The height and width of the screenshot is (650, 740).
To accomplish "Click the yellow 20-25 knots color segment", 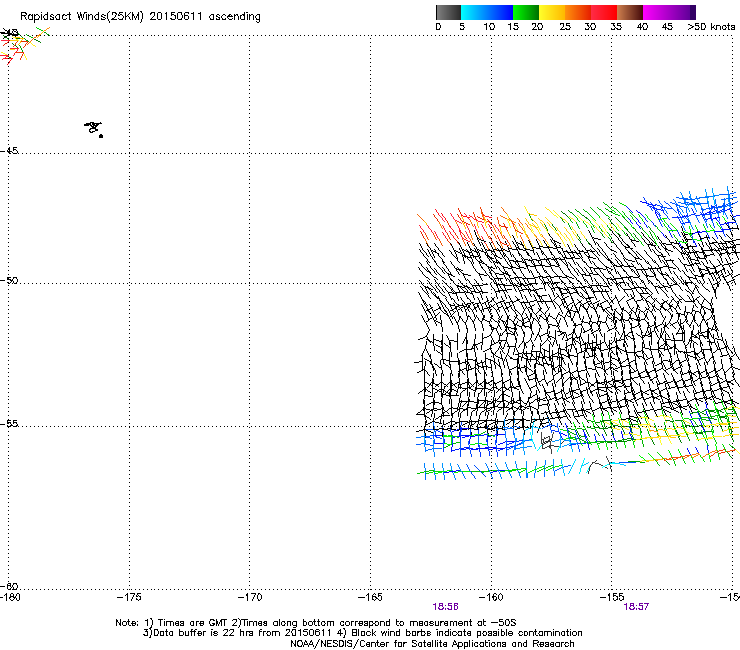I will 552,12.
